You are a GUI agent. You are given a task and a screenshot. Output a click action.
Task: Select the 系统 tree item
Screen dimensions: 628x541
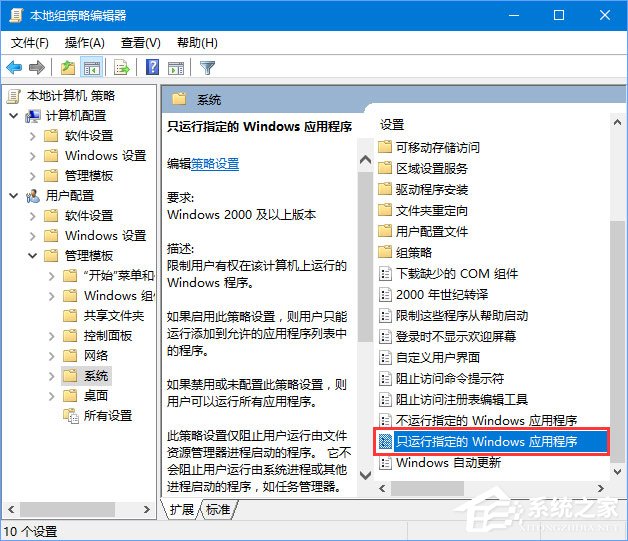click(96, 376)
